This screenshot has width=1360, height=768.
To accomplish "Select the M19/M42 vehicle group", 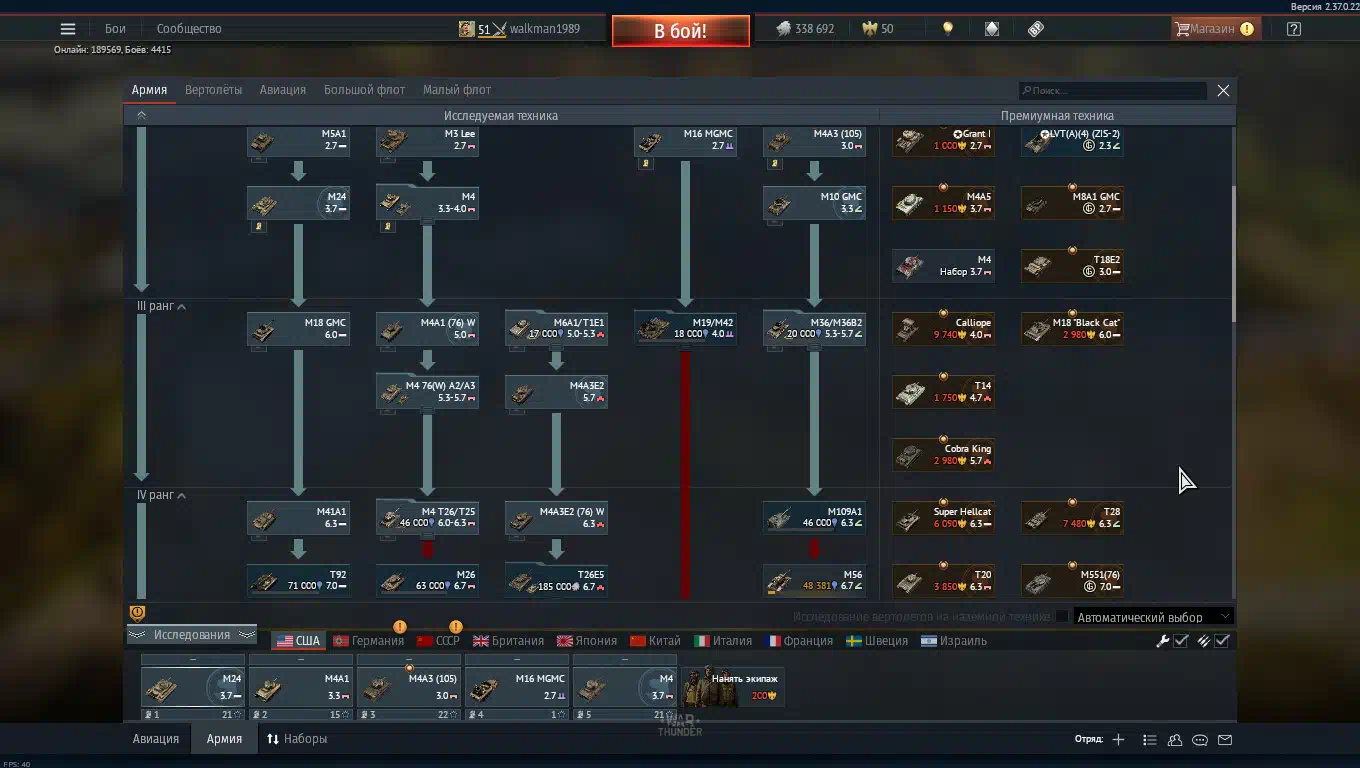I will 685,329.
